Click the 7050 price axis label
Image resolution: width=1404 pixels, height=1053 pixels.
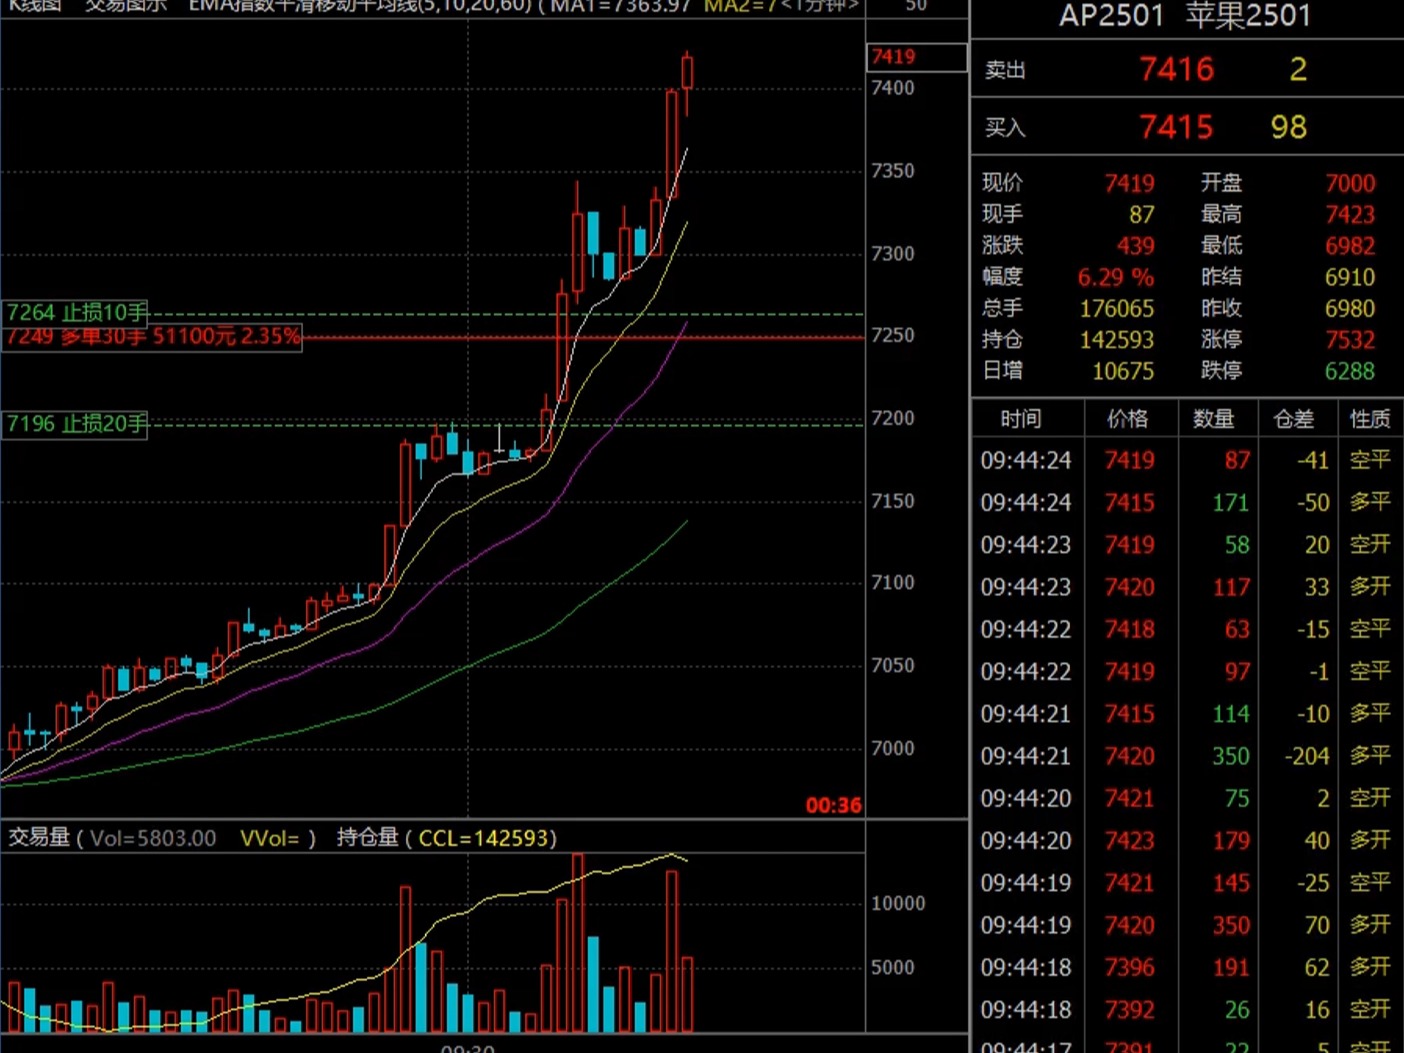(893, 665)
